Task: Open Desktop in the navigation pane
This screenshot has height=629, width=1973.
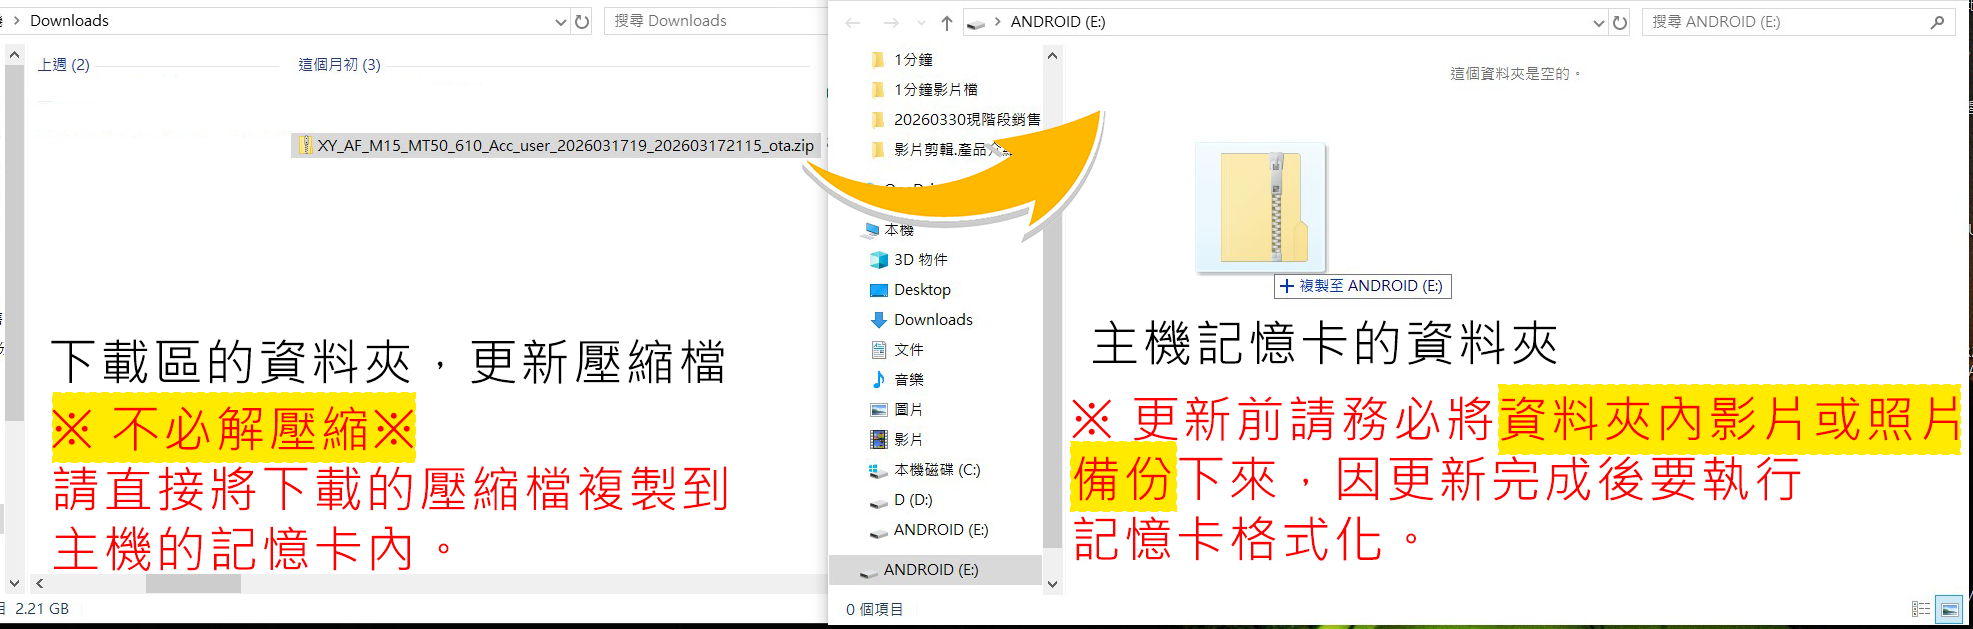Action: [x=921, y=290]
